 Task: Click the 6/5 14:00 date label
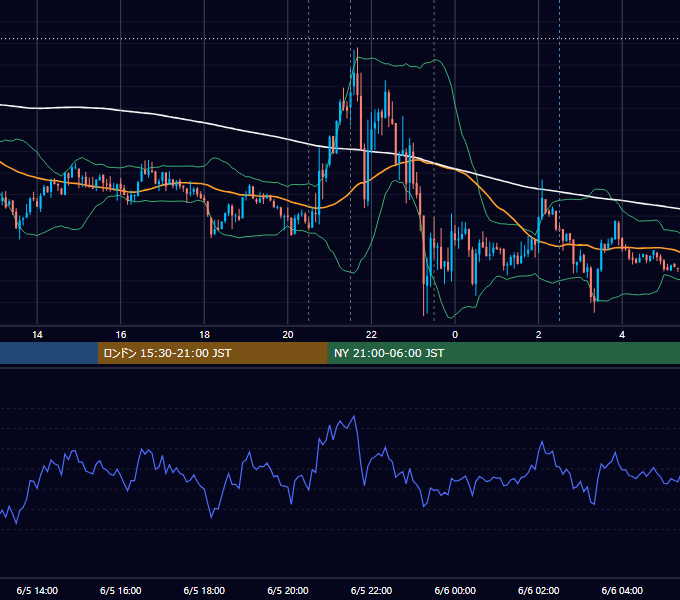pyautogui.click(x=37, y=590)
